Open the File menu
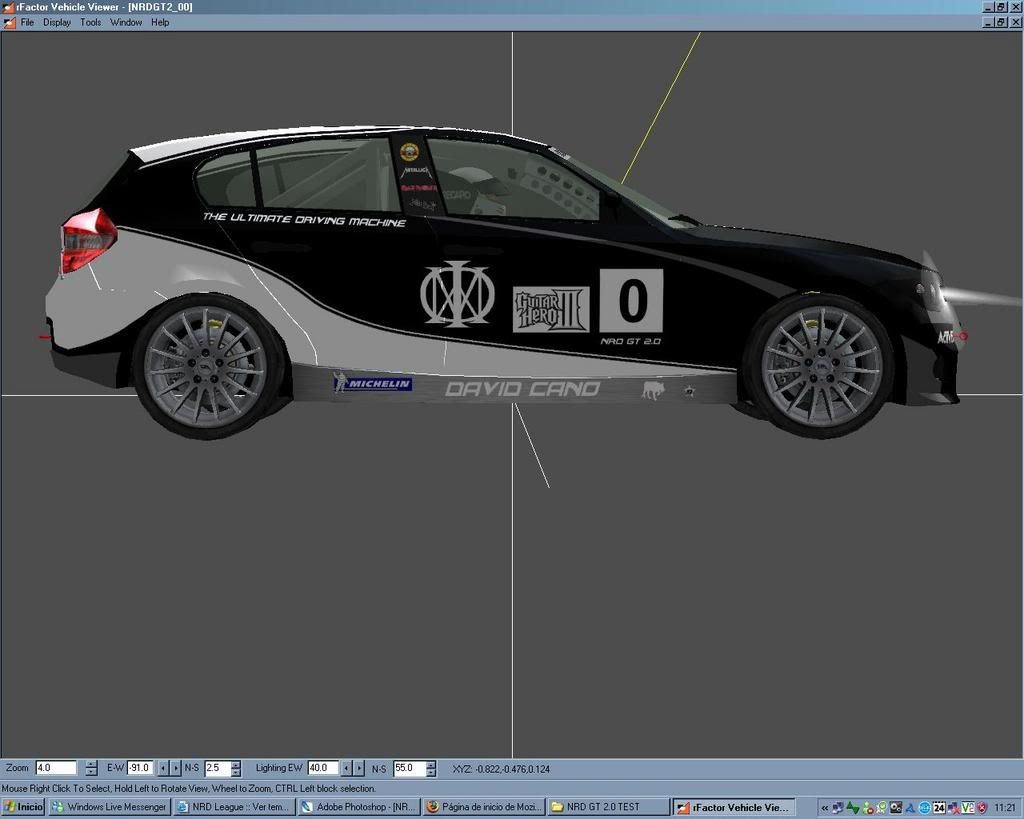1024x819 pixels. (27, 22)
